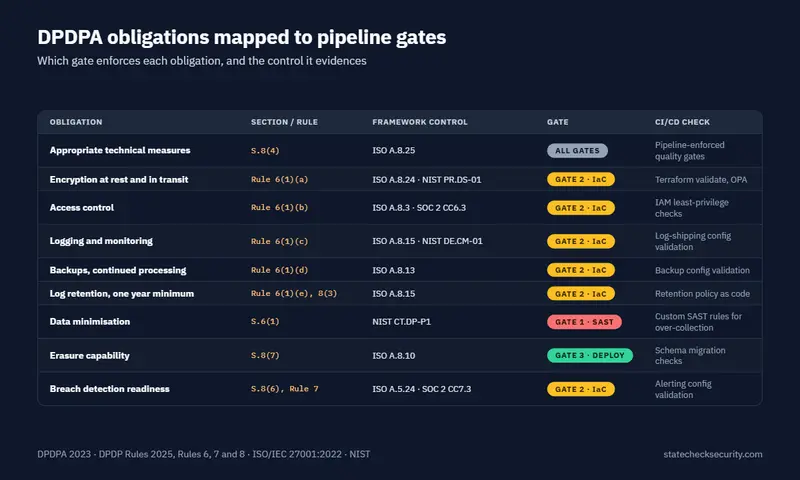
Task: Select the 'Data minimisation' obligation
Action: pos(90,321)
